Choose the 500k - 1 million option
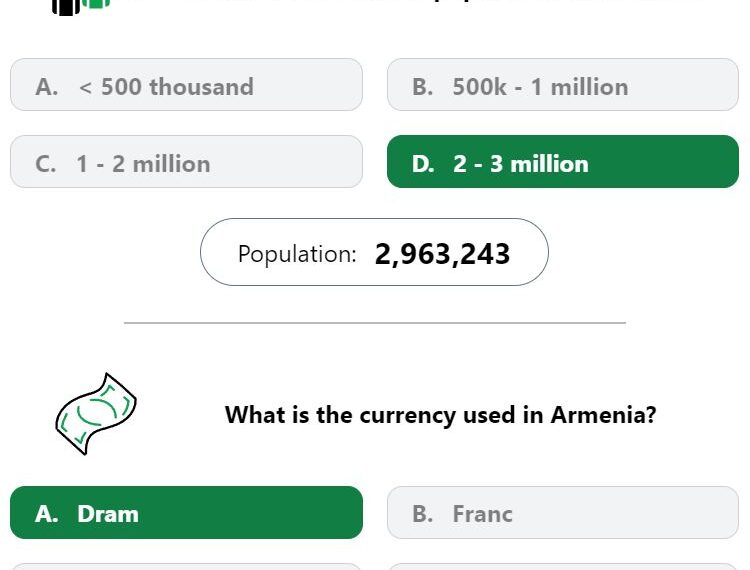 (x=563, y=85)
